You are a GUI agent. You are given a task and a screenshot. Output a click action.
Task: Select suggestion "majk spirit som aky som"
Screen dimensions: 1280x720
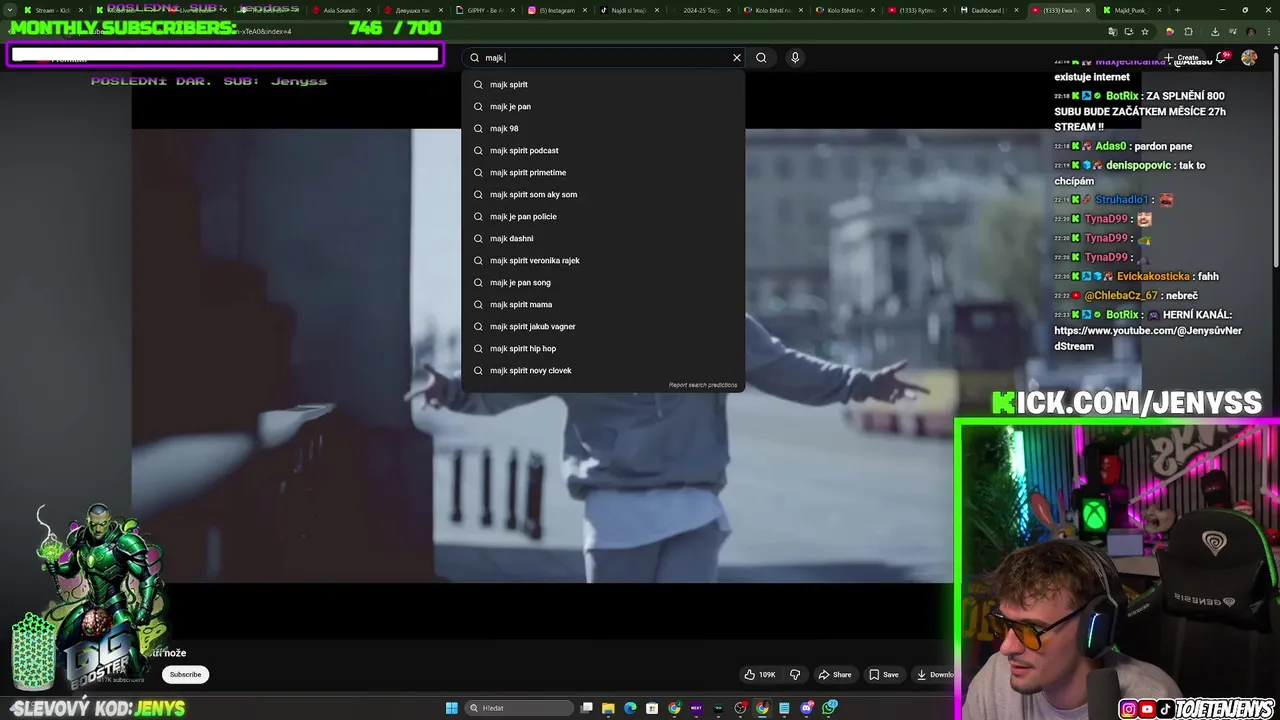tap(603, 194)
